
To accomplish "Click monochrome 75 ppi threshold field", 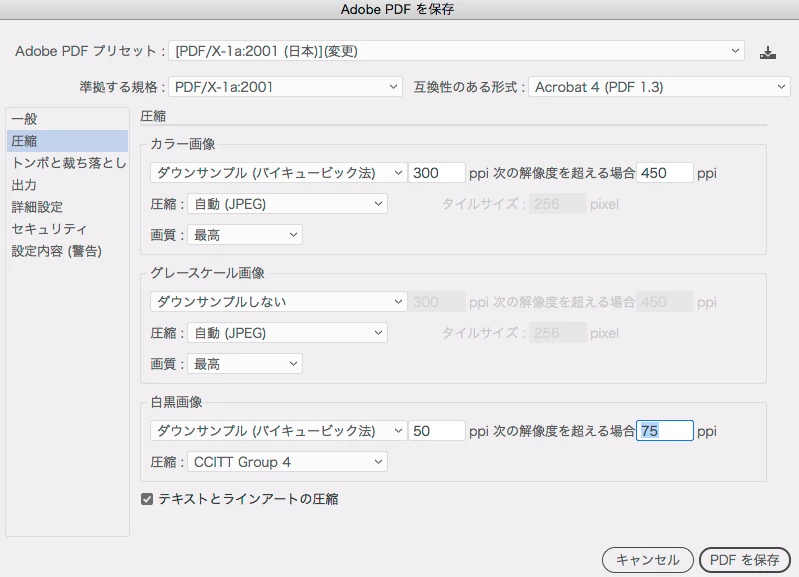I will coord(664,431).
